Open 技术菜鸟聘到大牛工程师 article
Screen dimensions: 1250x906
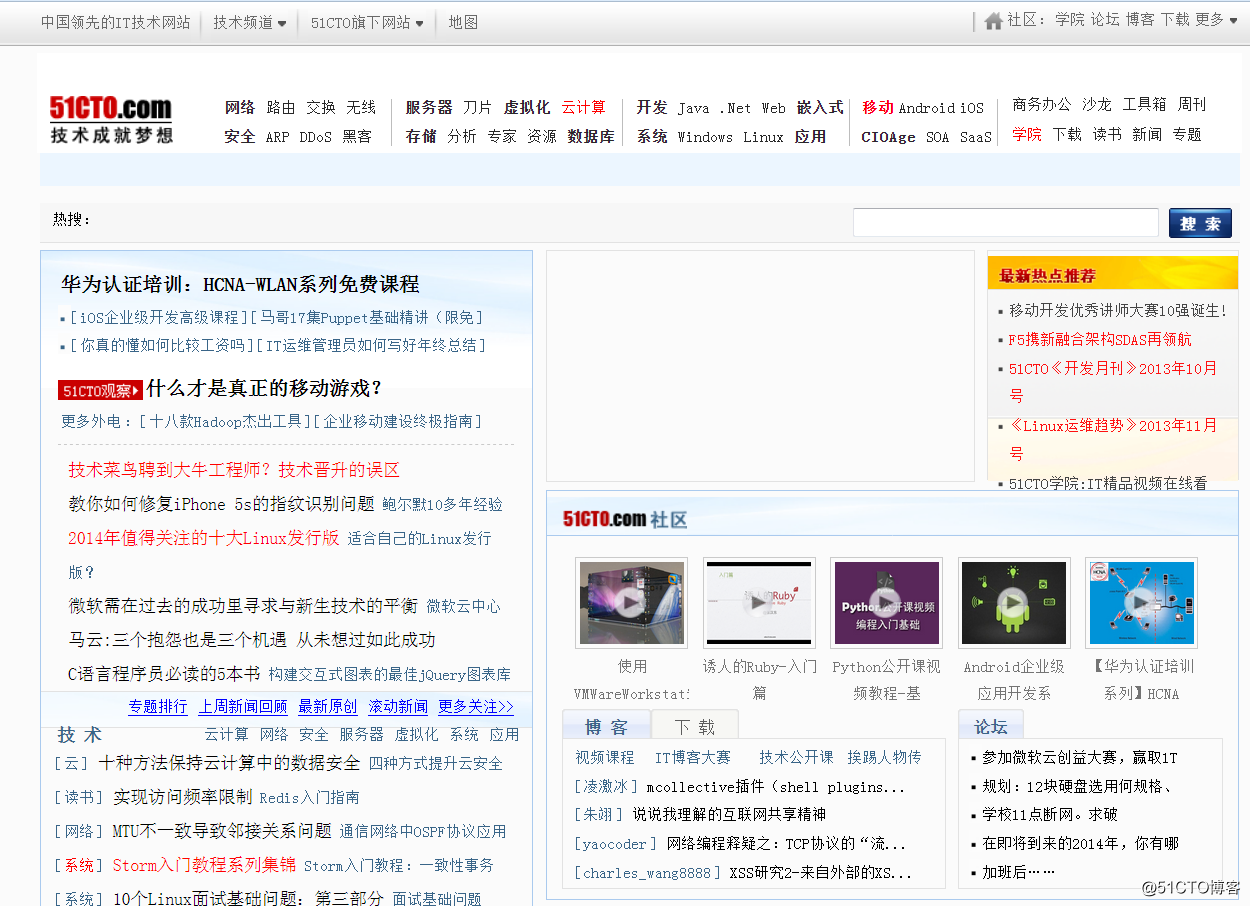(x=234, y=470)
